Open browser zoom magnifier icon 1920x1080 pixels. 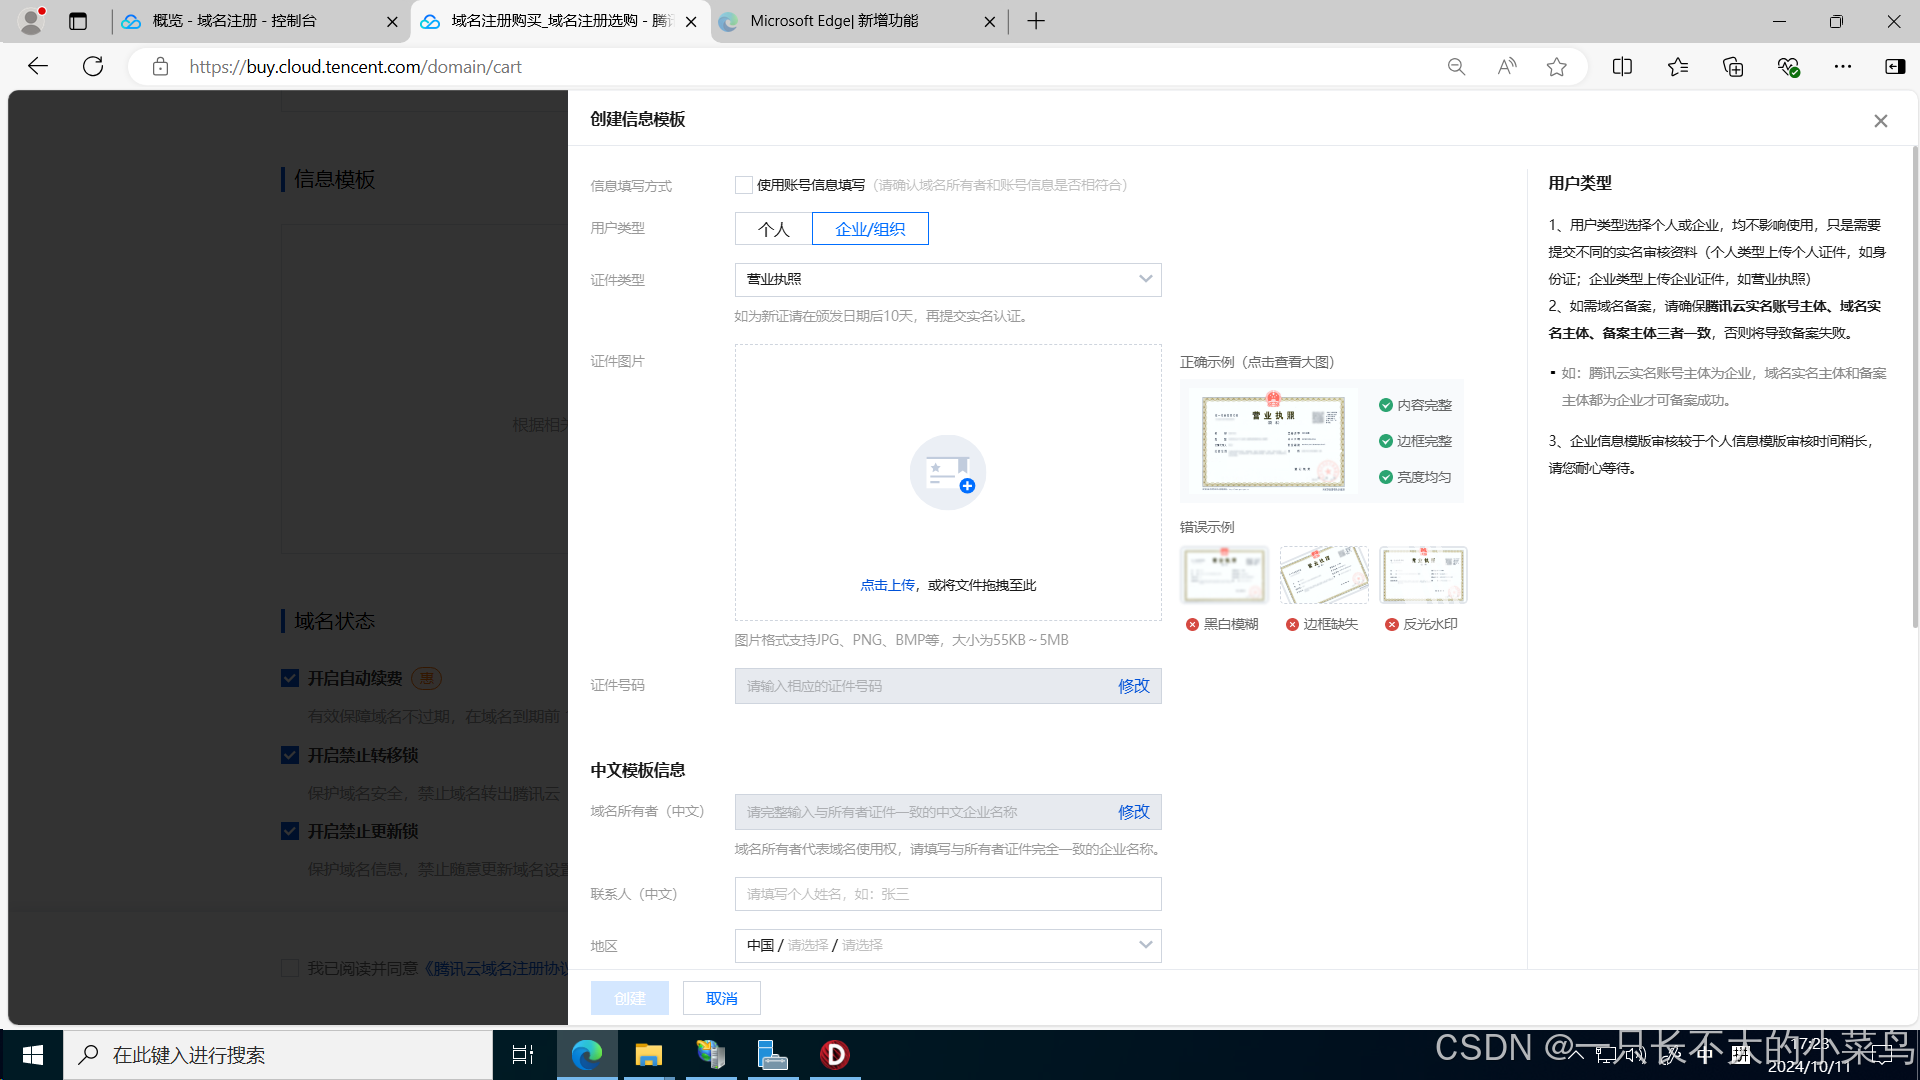click(x=1456, y=67)
